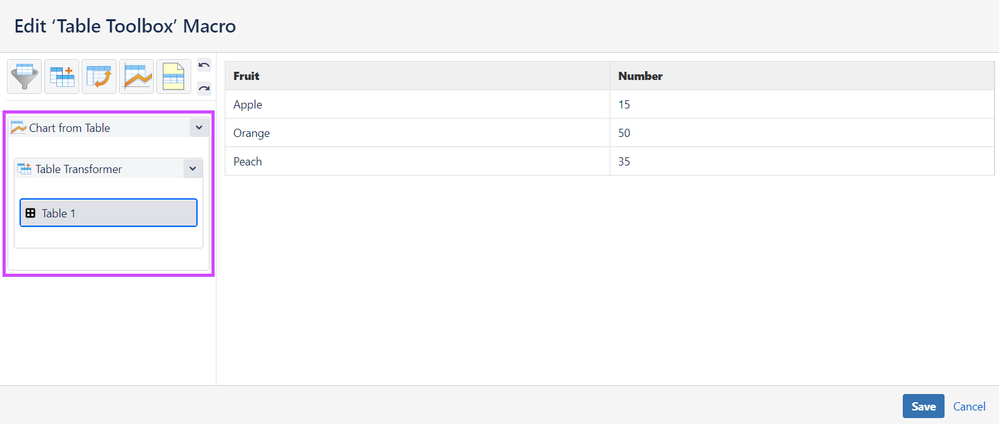Open the Table Transformer dropdown arrow
Viewport: 999px width, 424px height.
tap(192, 169)
